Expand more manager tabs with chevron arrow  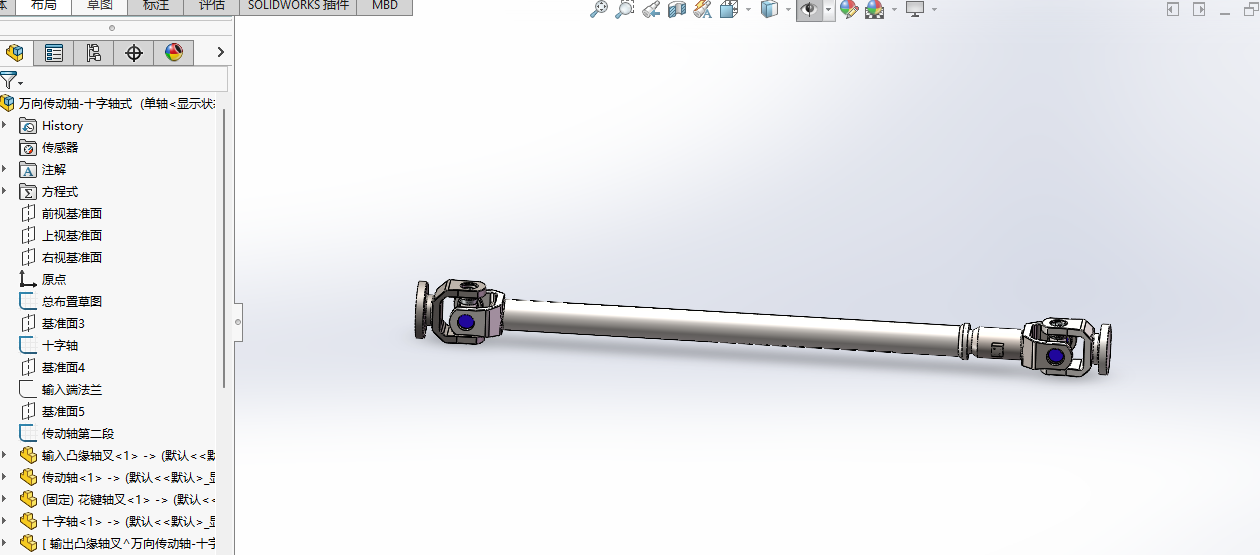click(x=220, y=53)
